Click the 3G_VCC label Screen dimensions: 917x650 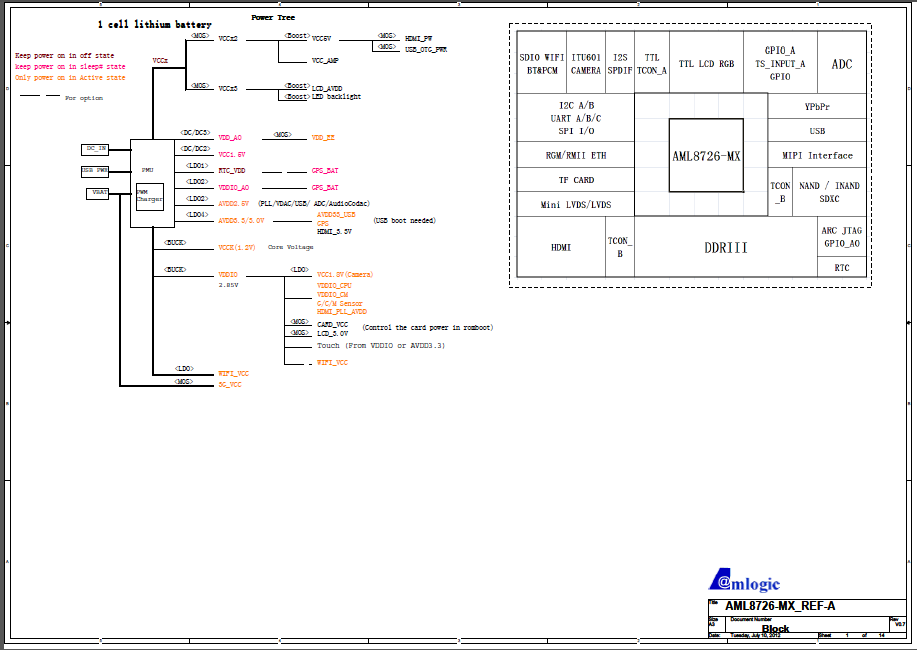[x=230, y=385]
